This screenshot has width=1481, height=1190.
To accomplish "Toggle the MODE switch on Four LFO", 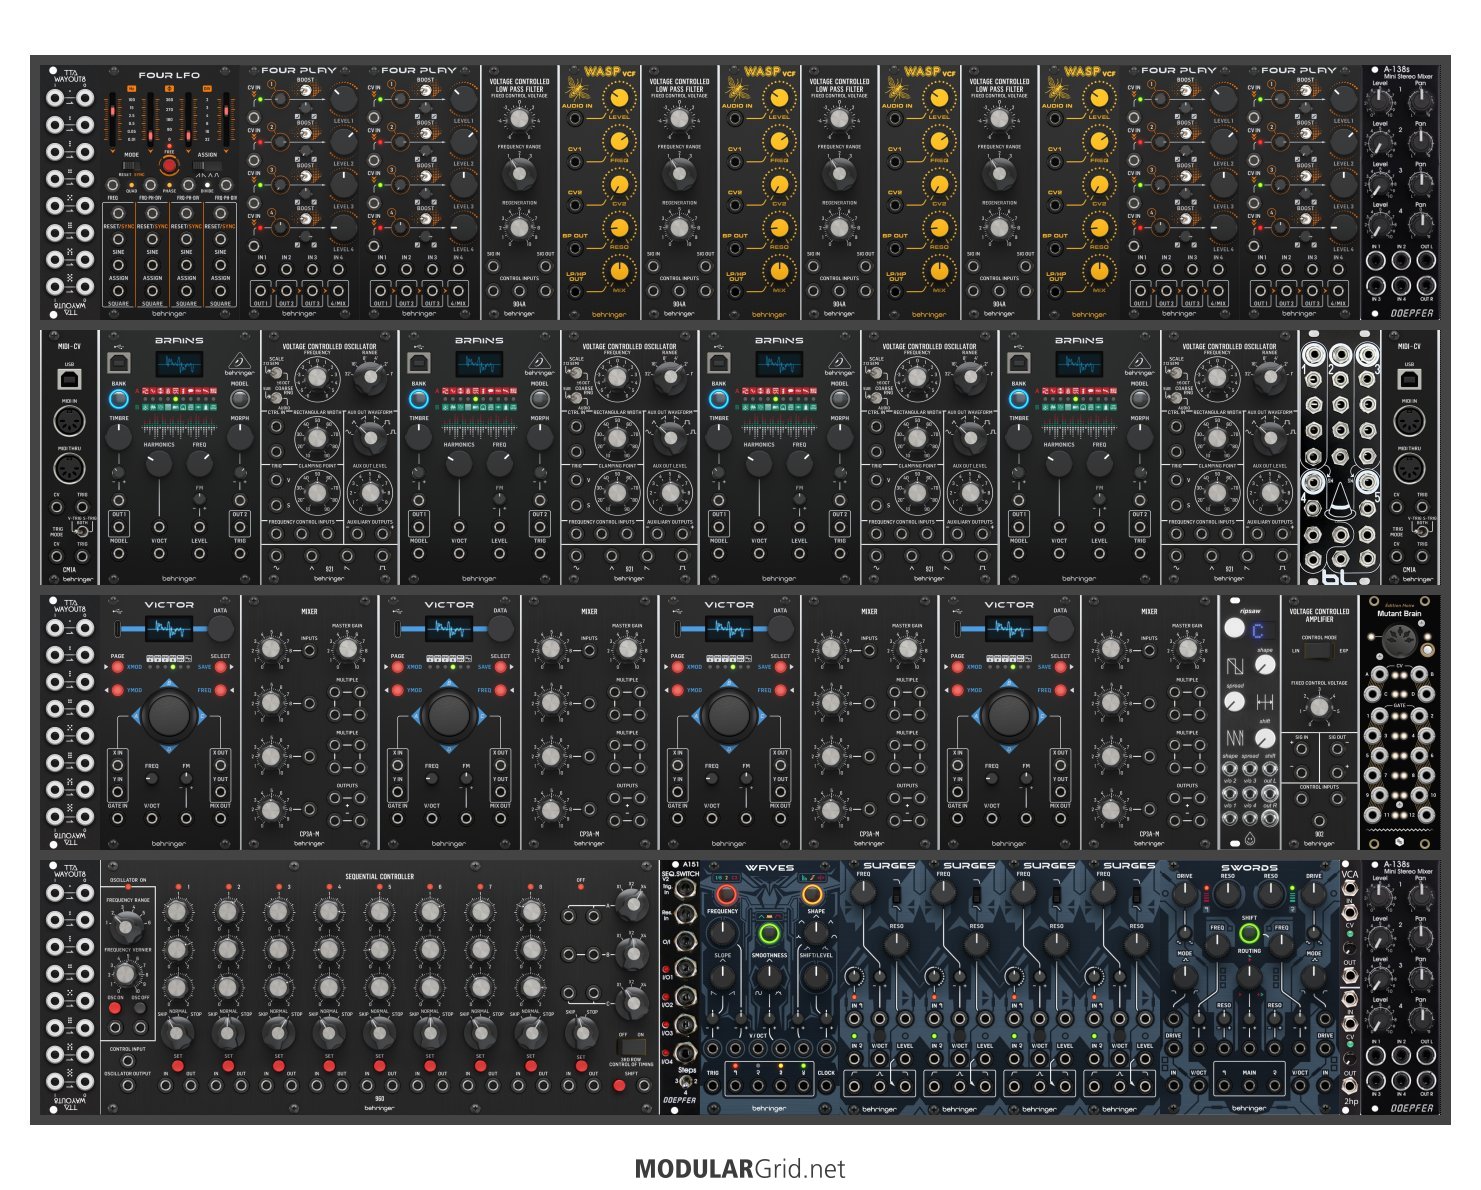I will tap(132, 166).
